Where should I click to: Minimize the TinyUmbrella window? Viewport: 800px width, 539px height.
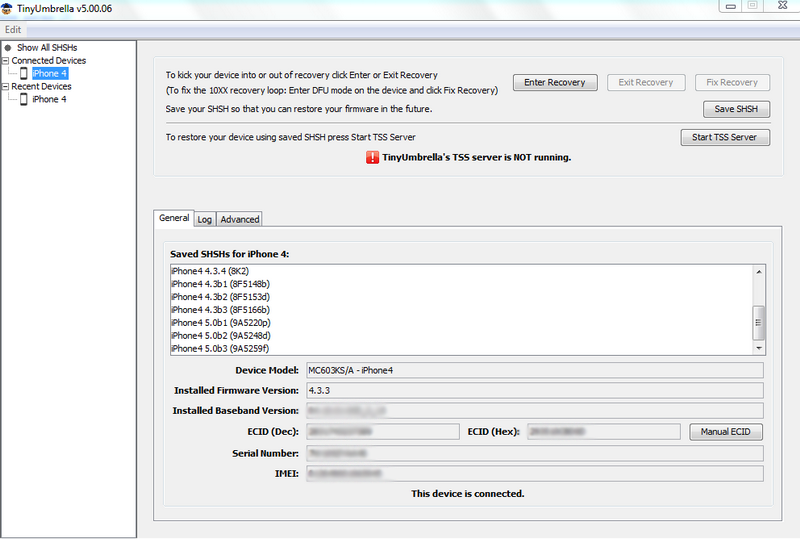pos(731,6)
